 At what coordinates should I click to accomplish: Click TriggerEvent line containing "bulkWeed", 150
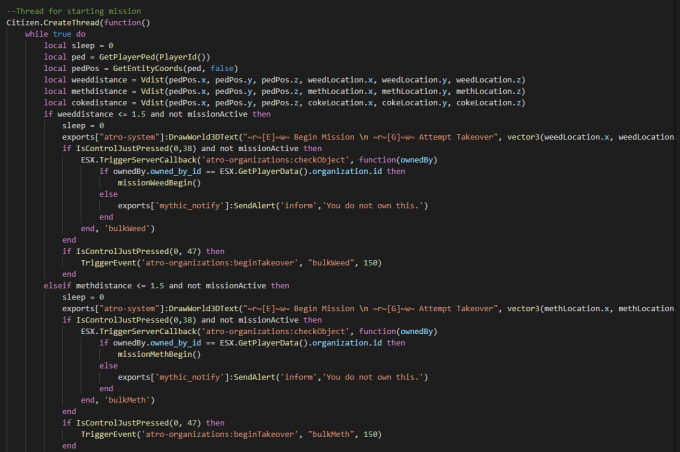pos(231,263)
